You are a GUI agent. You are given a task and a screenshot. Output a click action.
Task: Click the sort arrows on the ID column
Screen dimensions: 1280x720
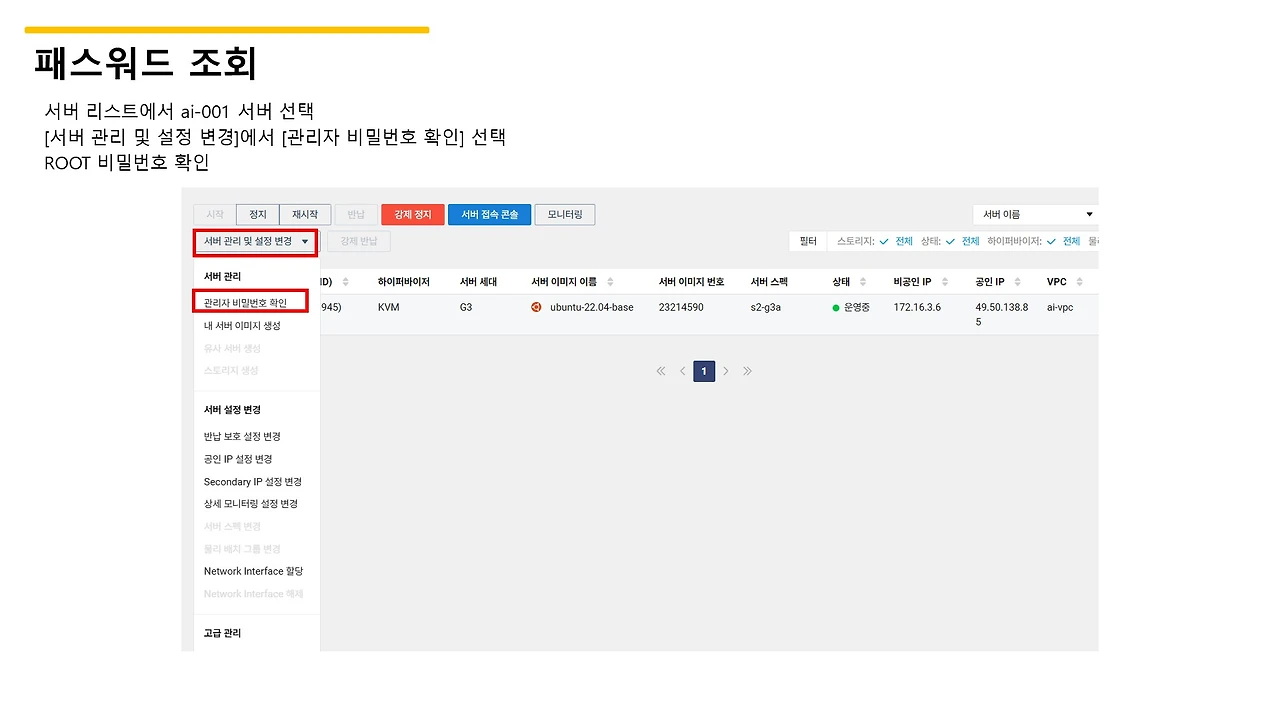(346, 281)
